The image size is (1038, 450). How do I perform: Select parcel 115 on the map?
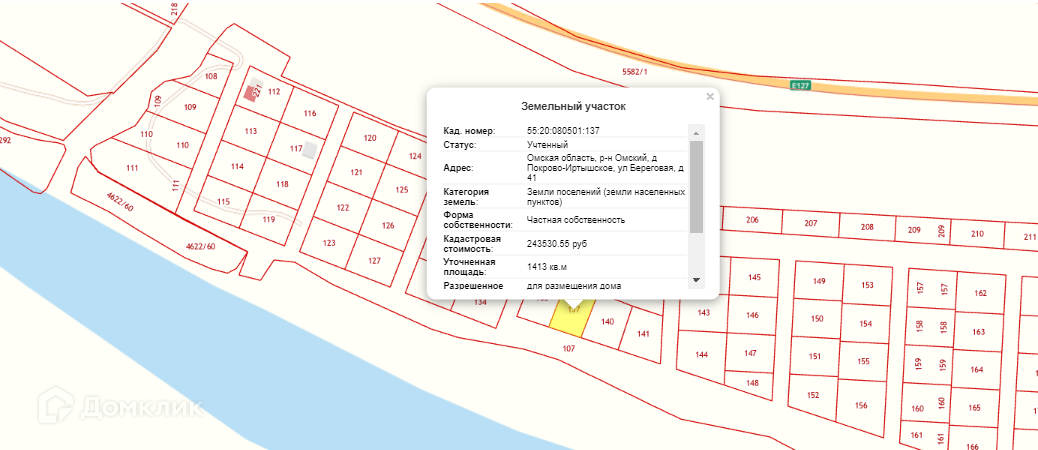(x=223, y=202)
